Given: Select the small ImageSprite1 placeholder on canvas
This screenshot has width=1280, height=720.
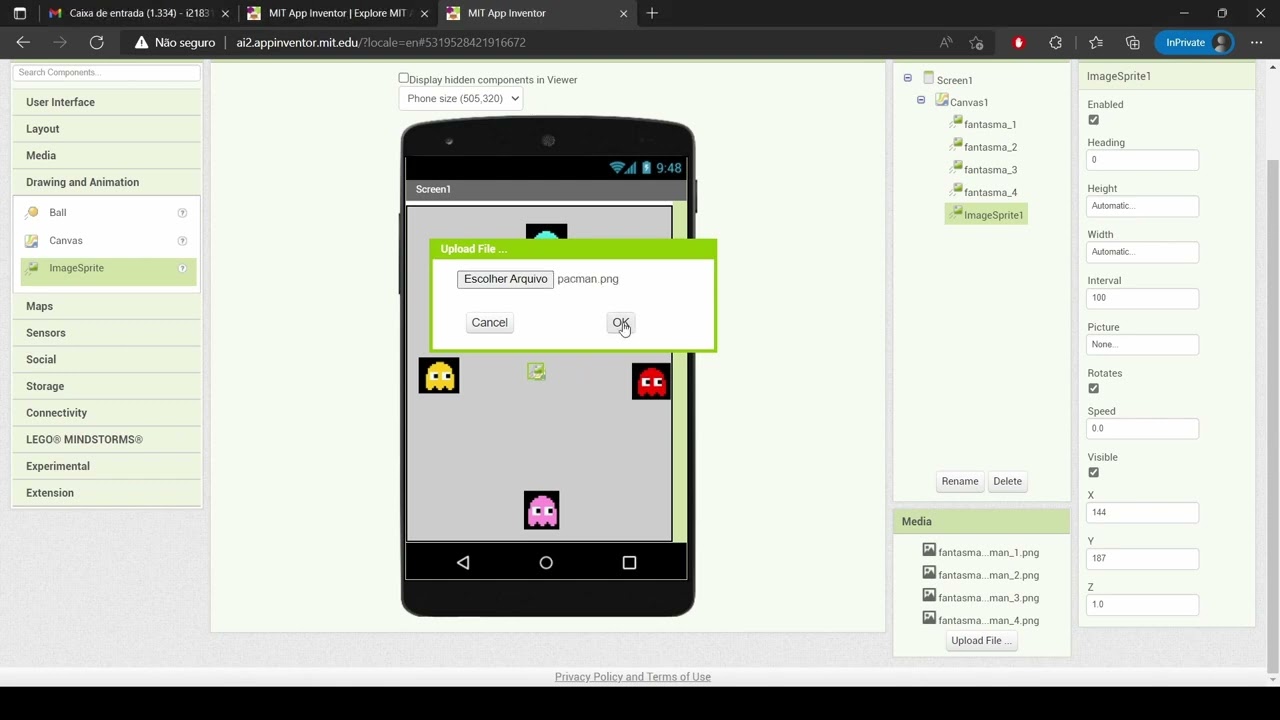Looking at the screenshot, I should pos(536,371).
